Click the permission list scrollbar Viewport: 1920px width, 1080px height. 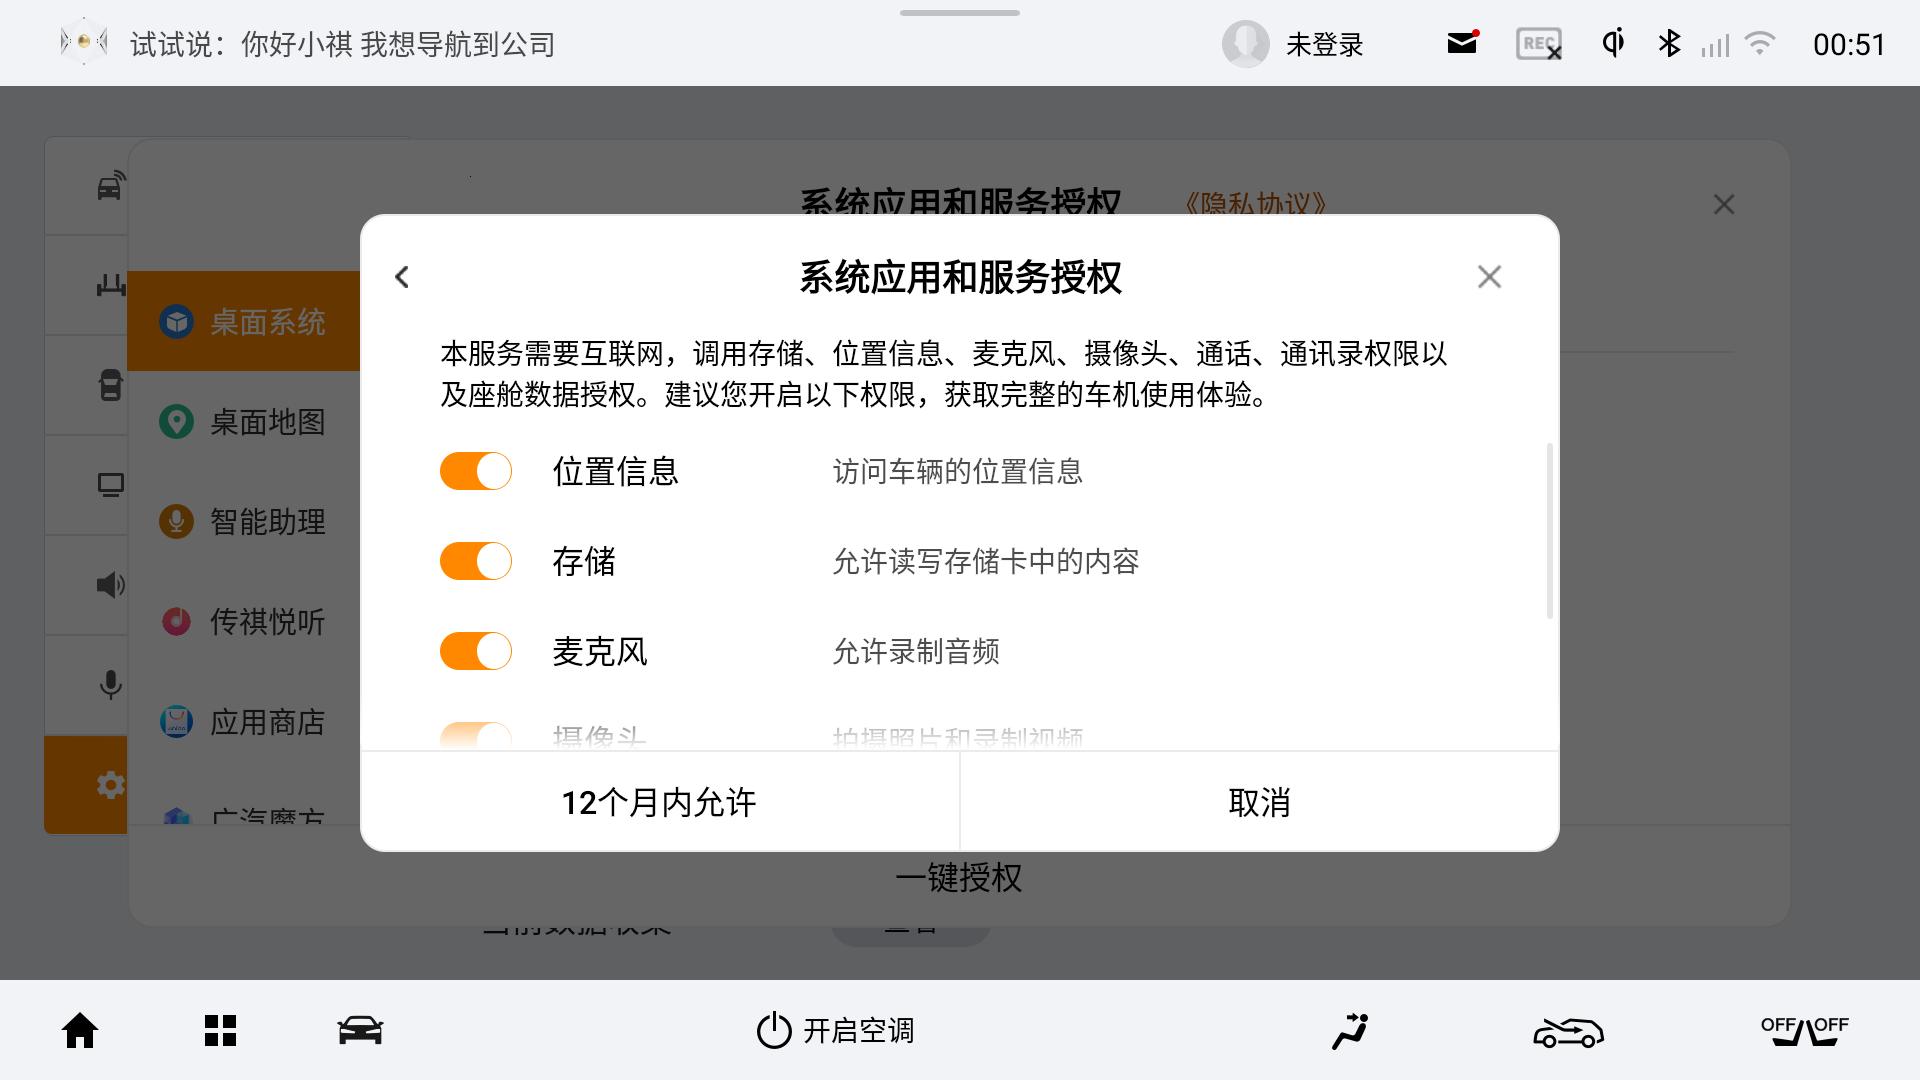[x=1550, y=530]
